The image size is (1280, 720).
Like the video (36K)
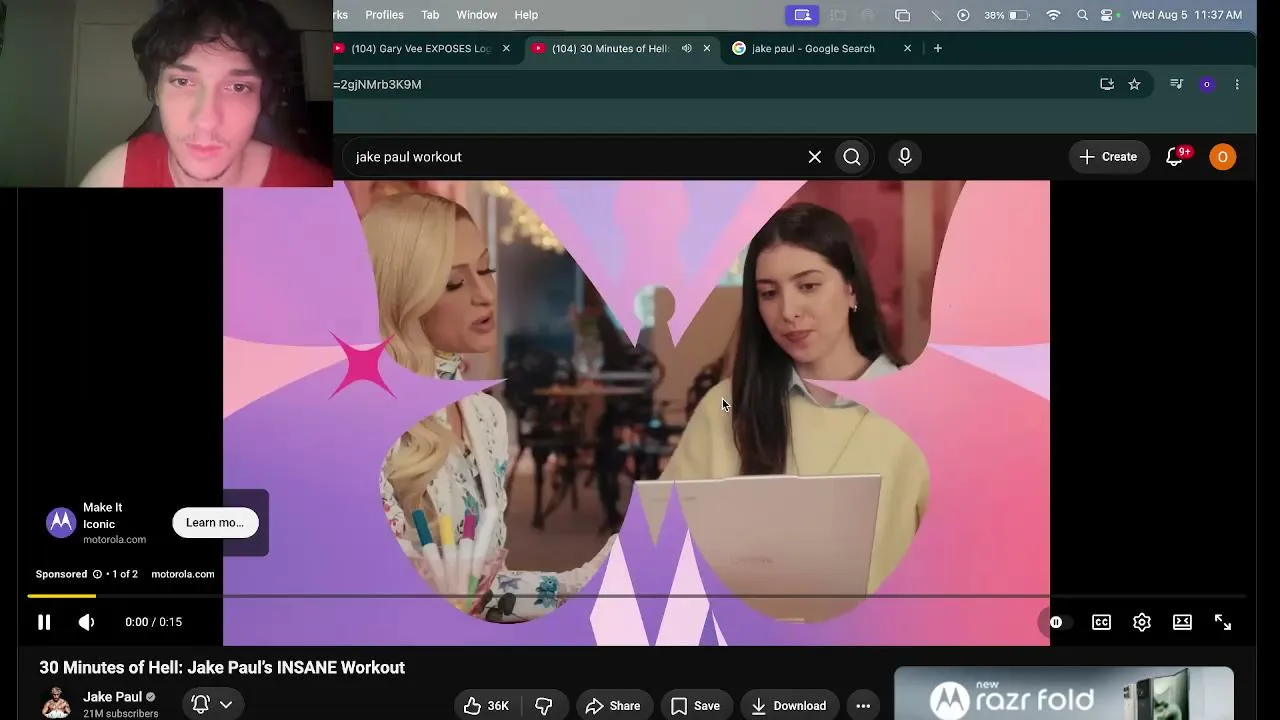click(x=487, y=706)
